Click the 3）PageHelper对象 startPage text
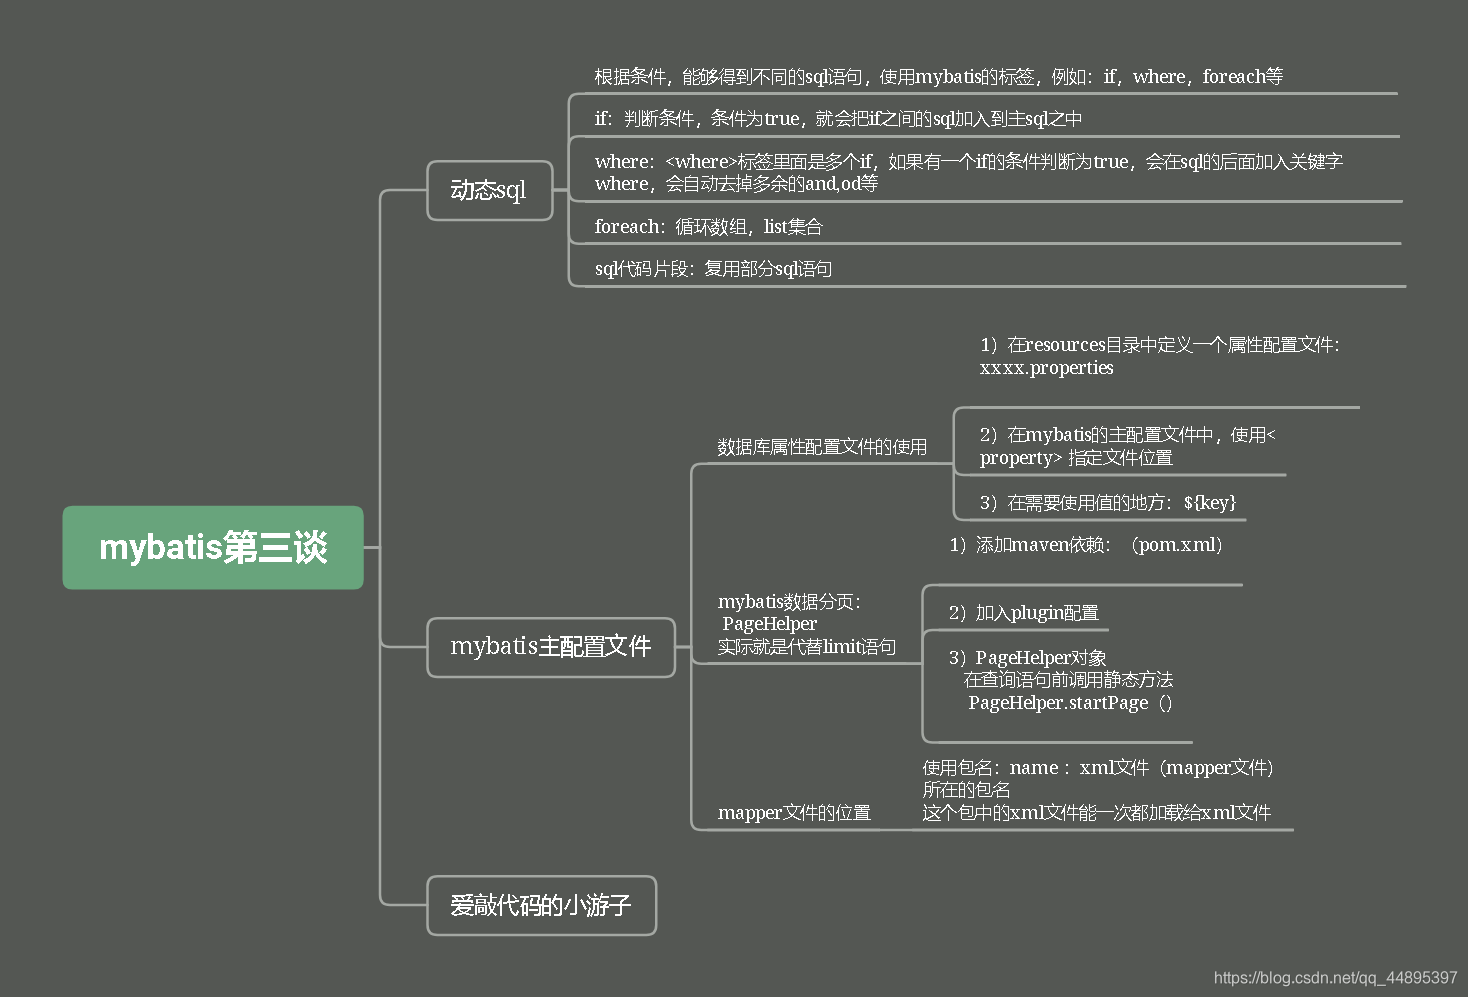The height and width of the screenshot is (997, 1468). tap(1060, 680)
